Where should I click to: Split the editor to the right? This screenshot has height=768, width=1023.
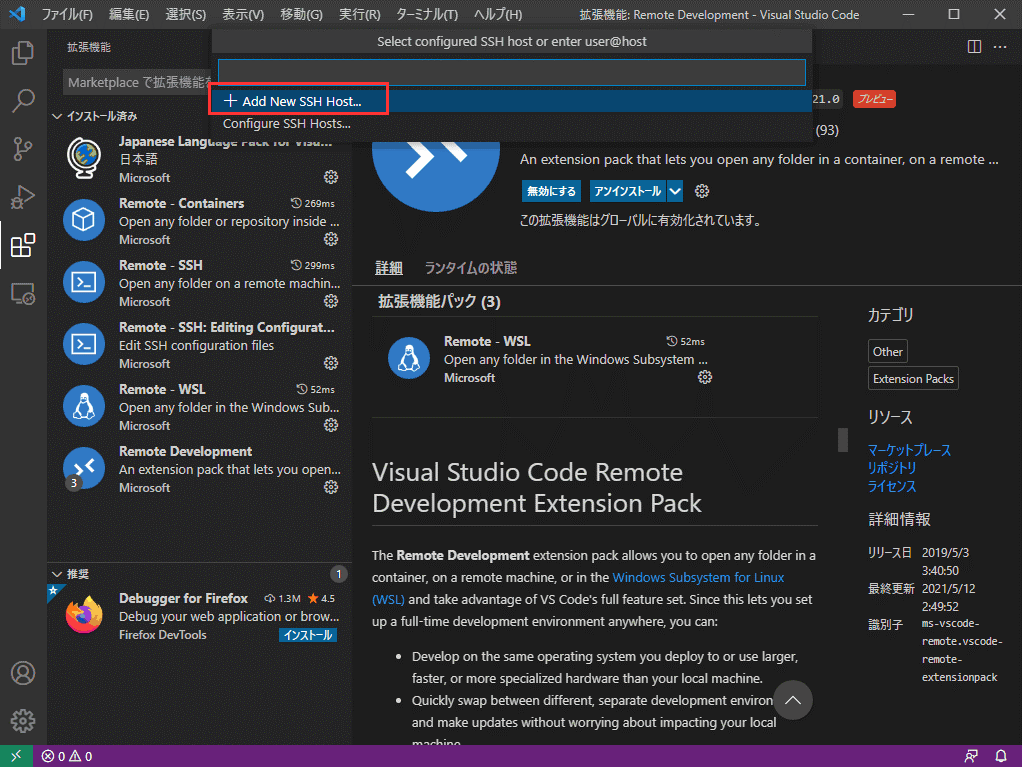tap(974, 47)
